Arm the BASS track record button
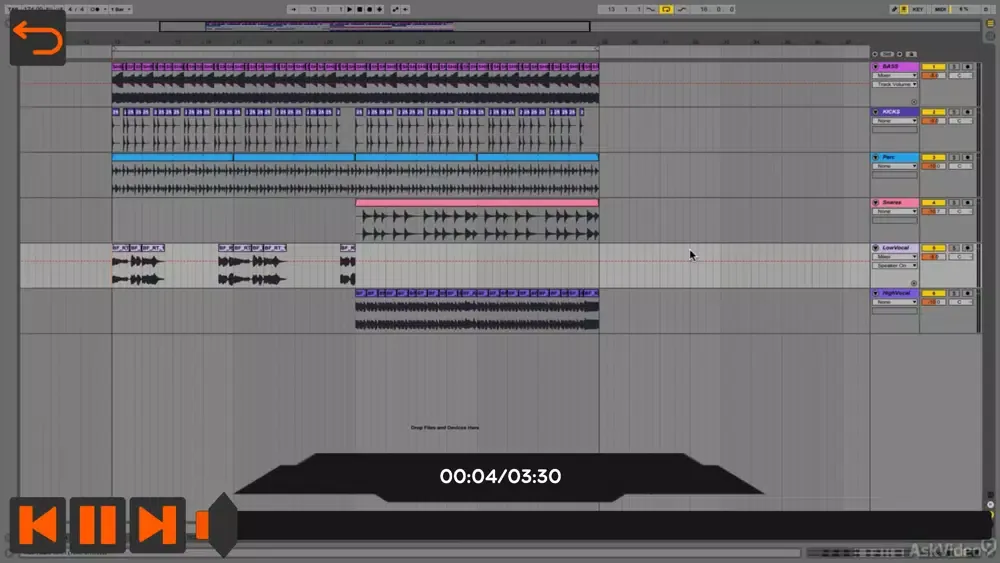The width and height of the screenshot is (1000, 563). [967, 66]
